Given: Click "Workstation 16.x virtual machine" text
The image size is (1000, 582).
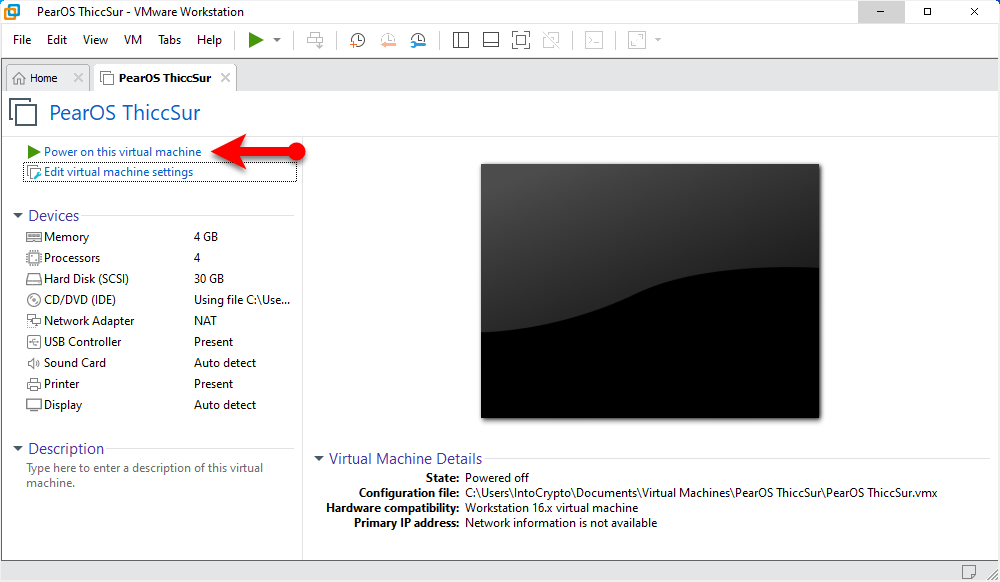Looking at the screenshot, I should tap(552, 508).
